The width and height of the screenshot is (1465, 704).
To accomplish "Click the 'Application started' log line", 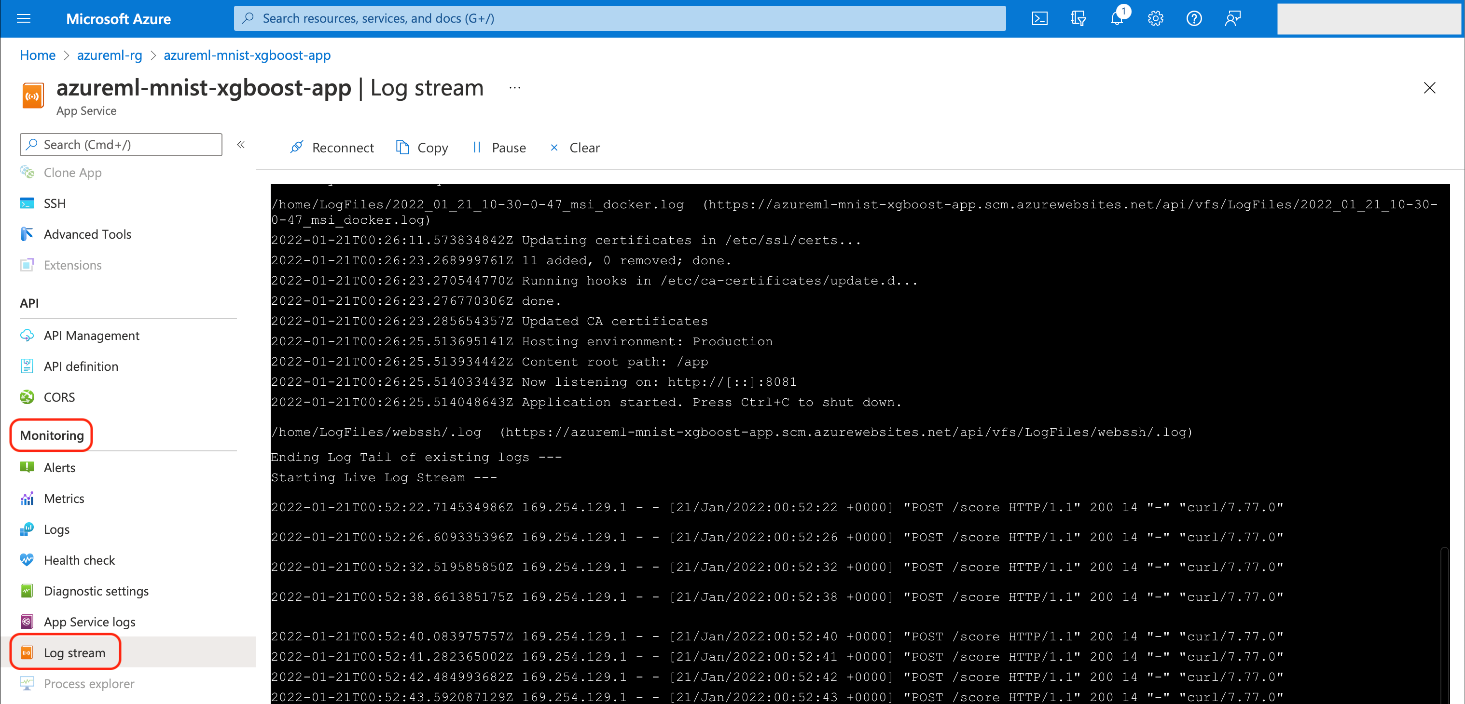I will point(586,402).
